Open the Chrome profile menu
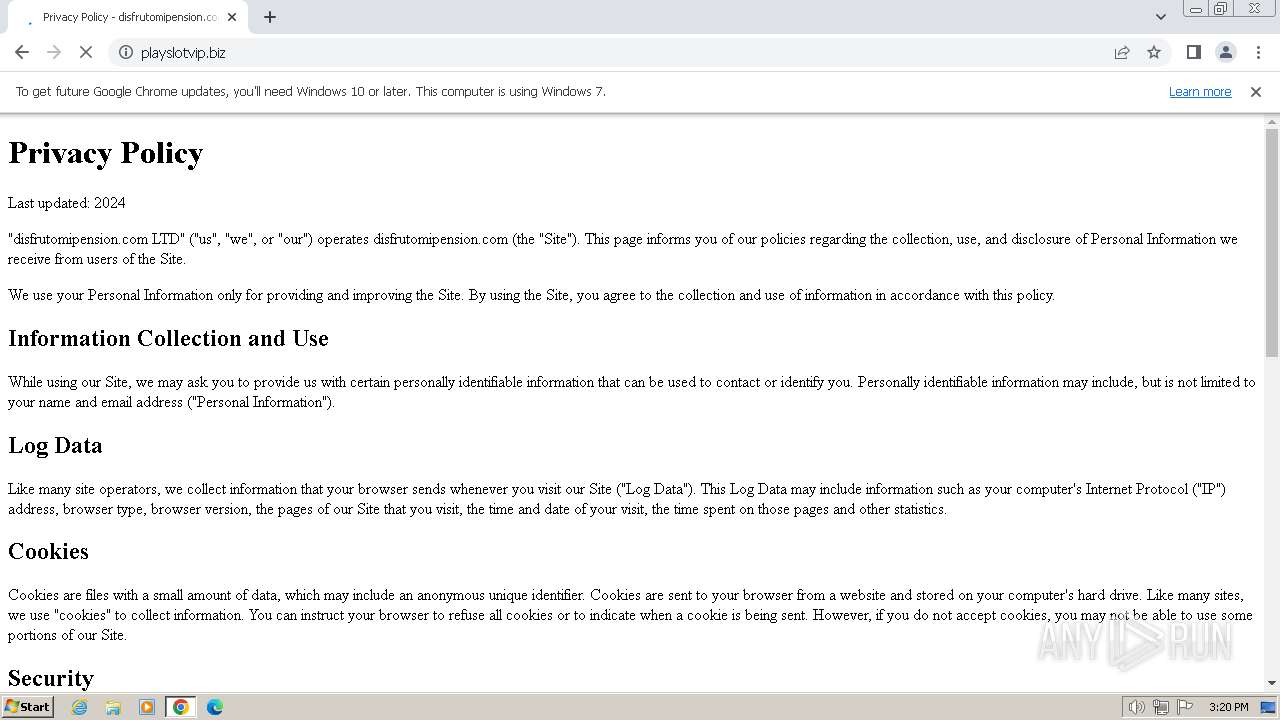 pos(1225,52)
